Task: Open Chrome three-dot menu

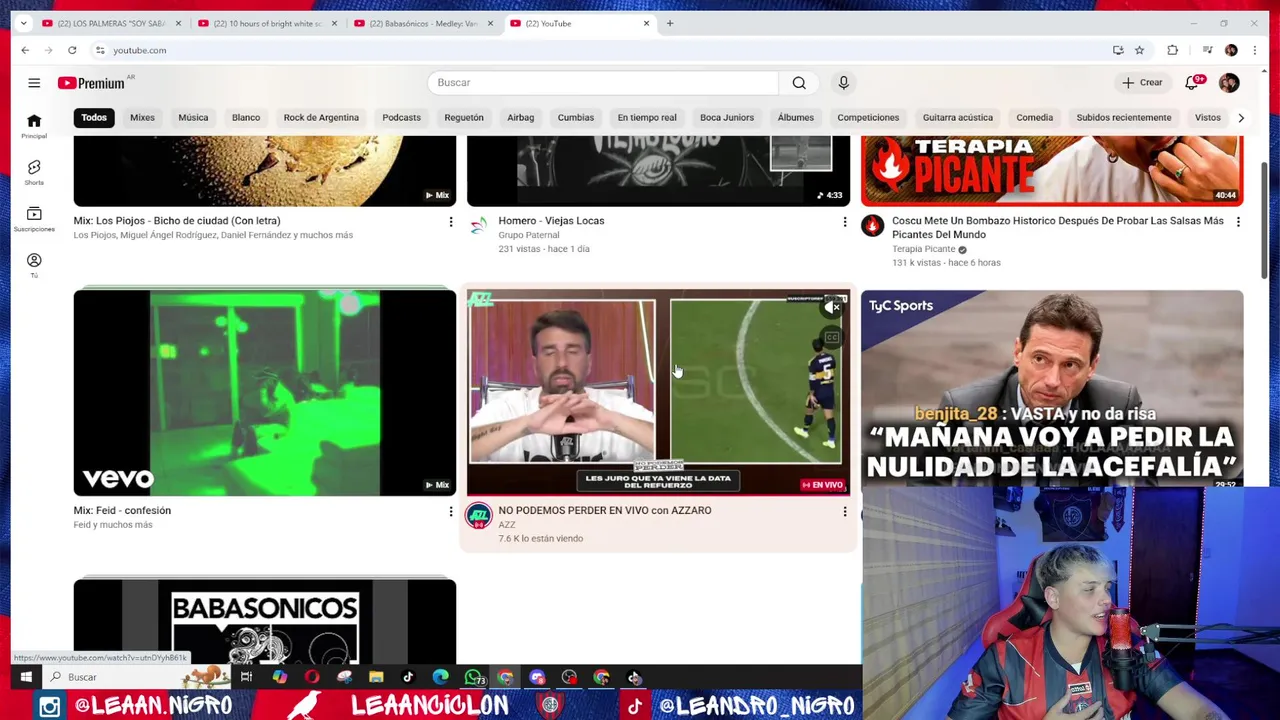Action: [1255, 50]
